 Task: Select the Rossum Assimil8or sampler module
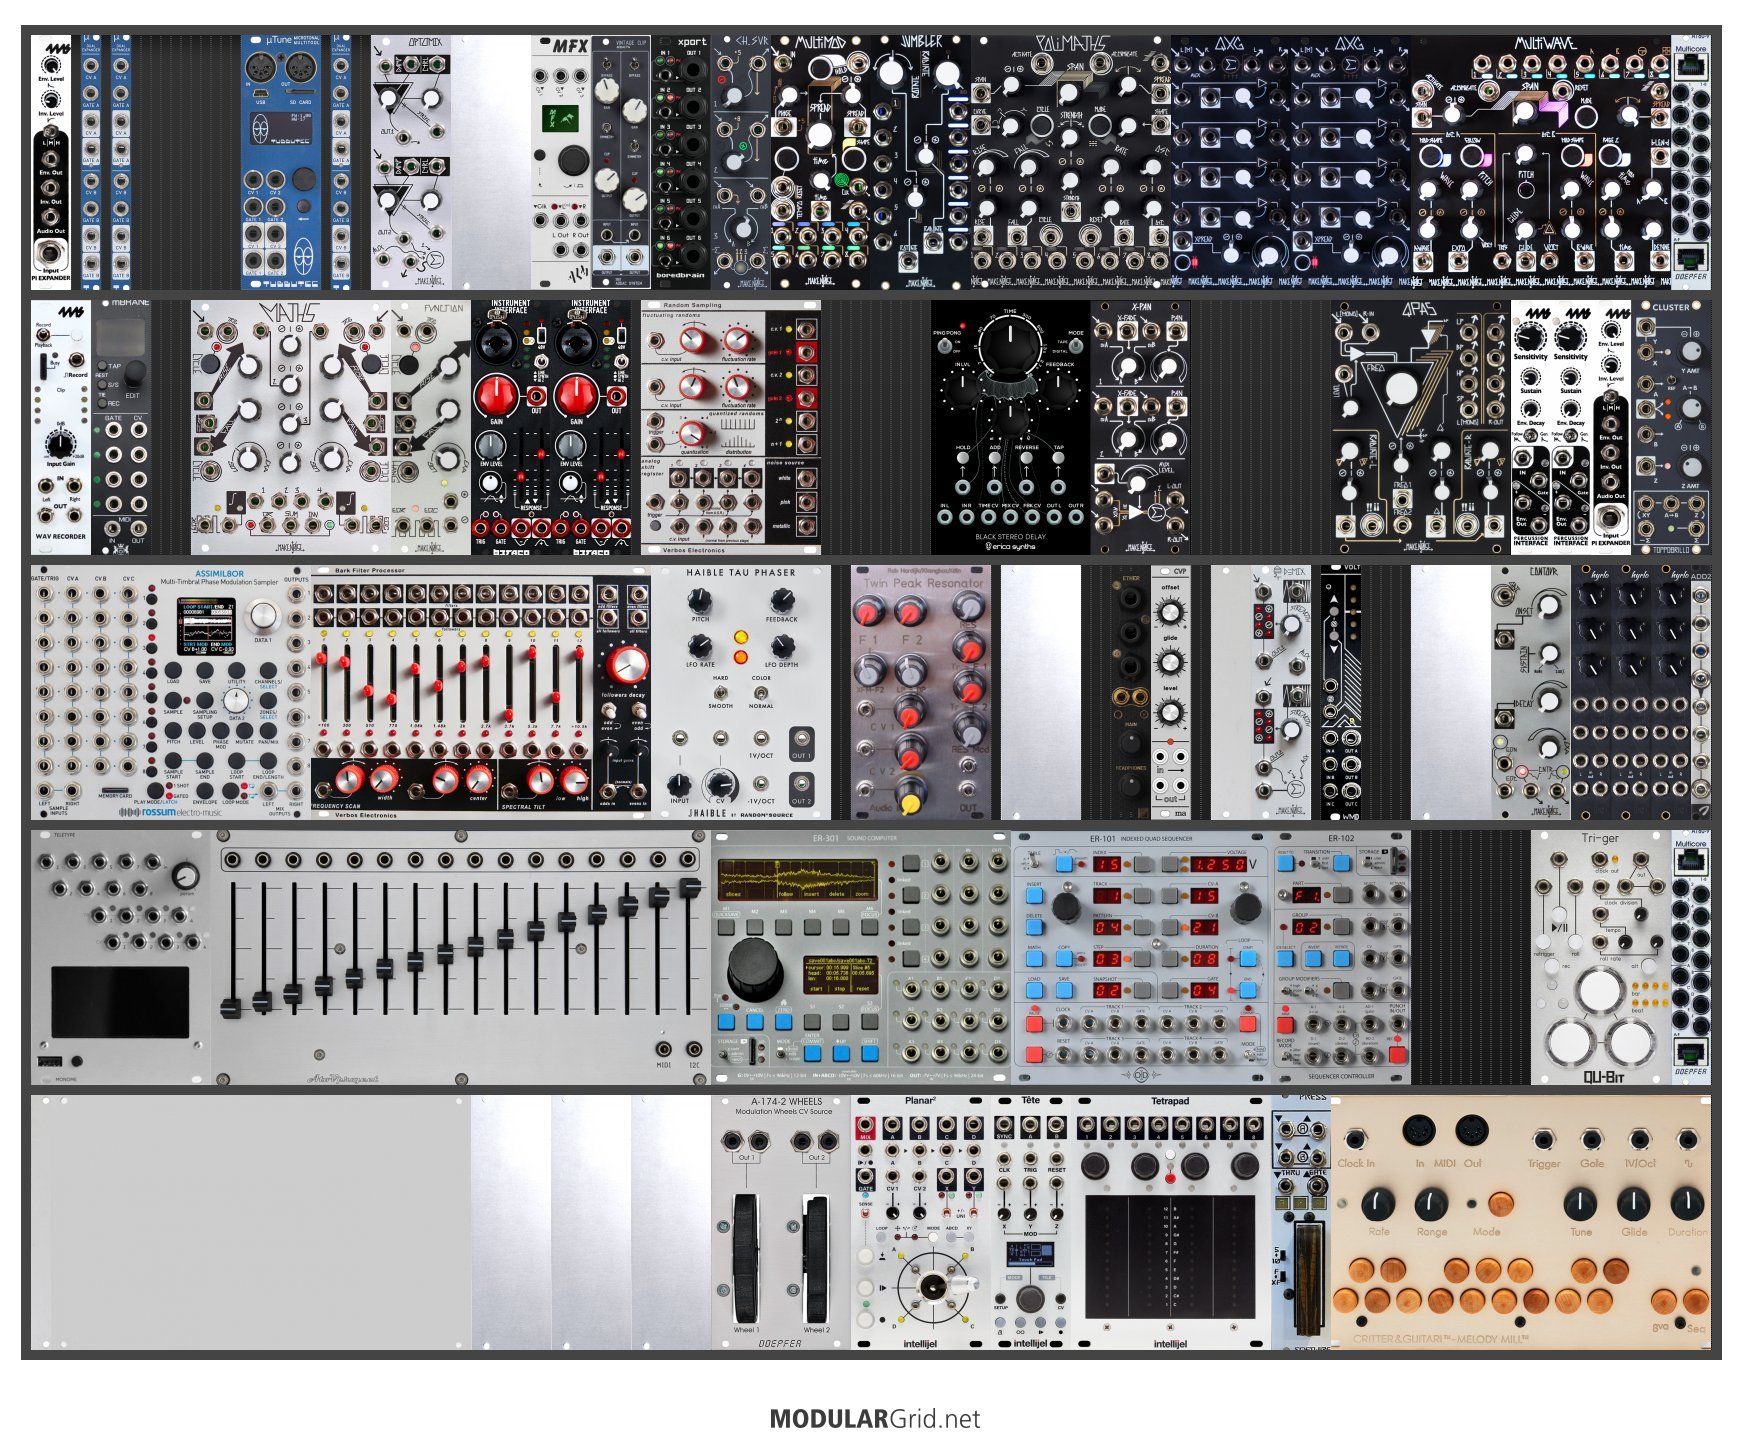pos(171,693)
